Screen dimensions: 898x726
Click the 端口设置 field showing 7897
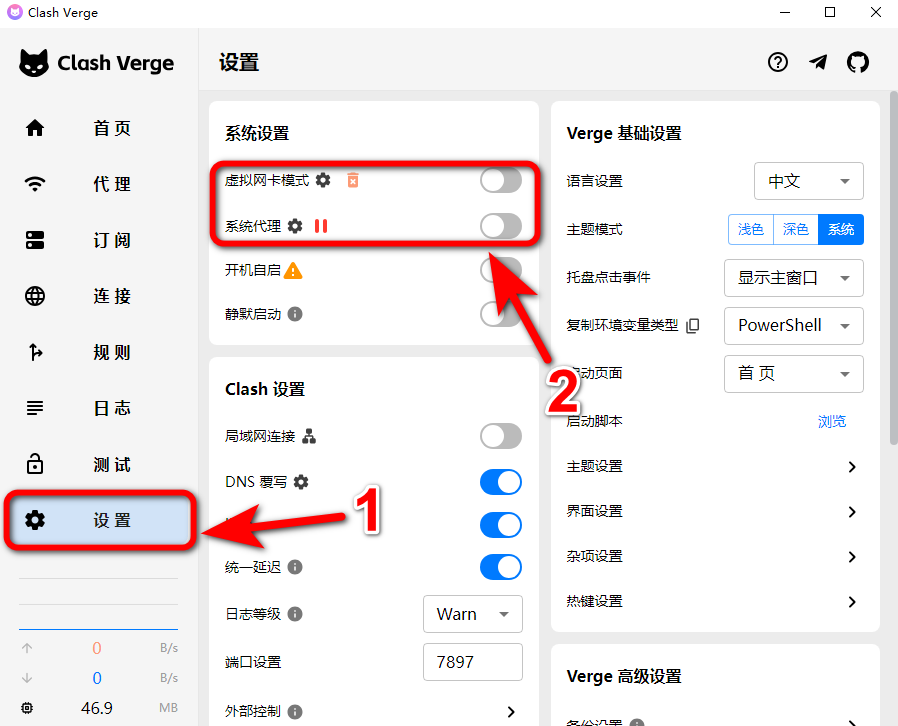pos(473,662)
